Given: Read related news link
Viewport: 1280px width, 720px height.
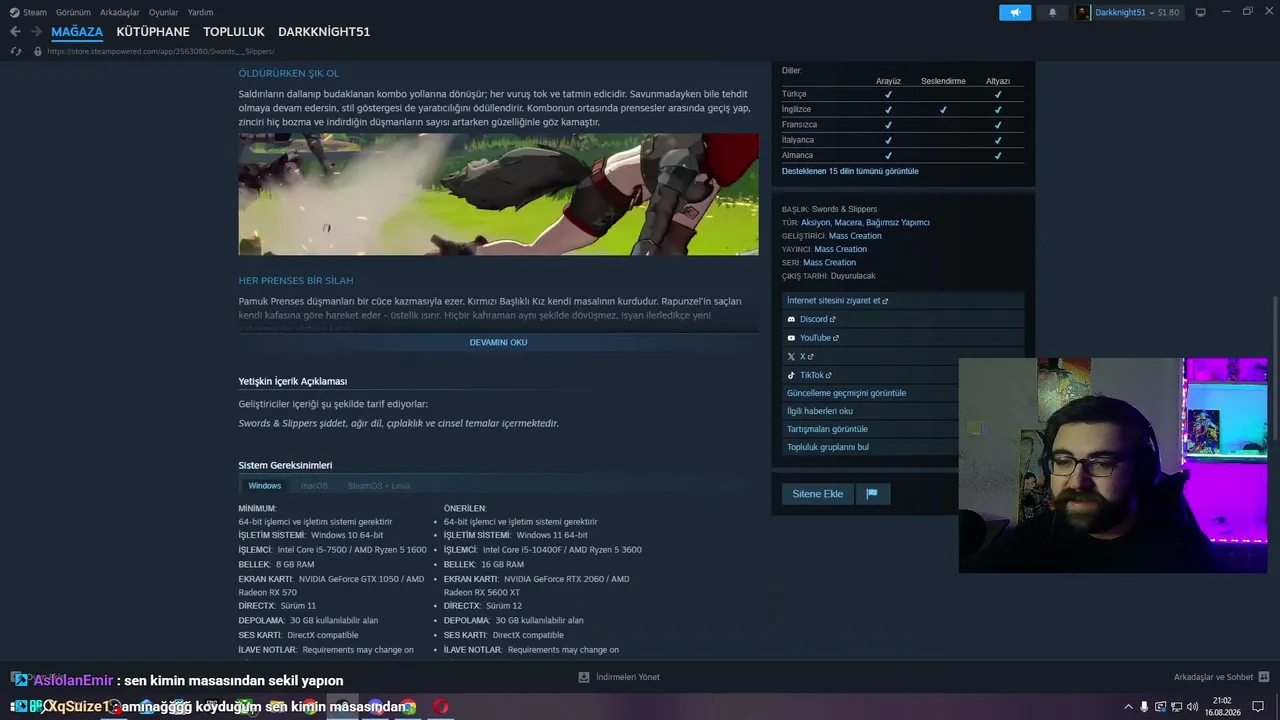Looking at the screenshot, I should pyautogui.click(x=870, y=411).
